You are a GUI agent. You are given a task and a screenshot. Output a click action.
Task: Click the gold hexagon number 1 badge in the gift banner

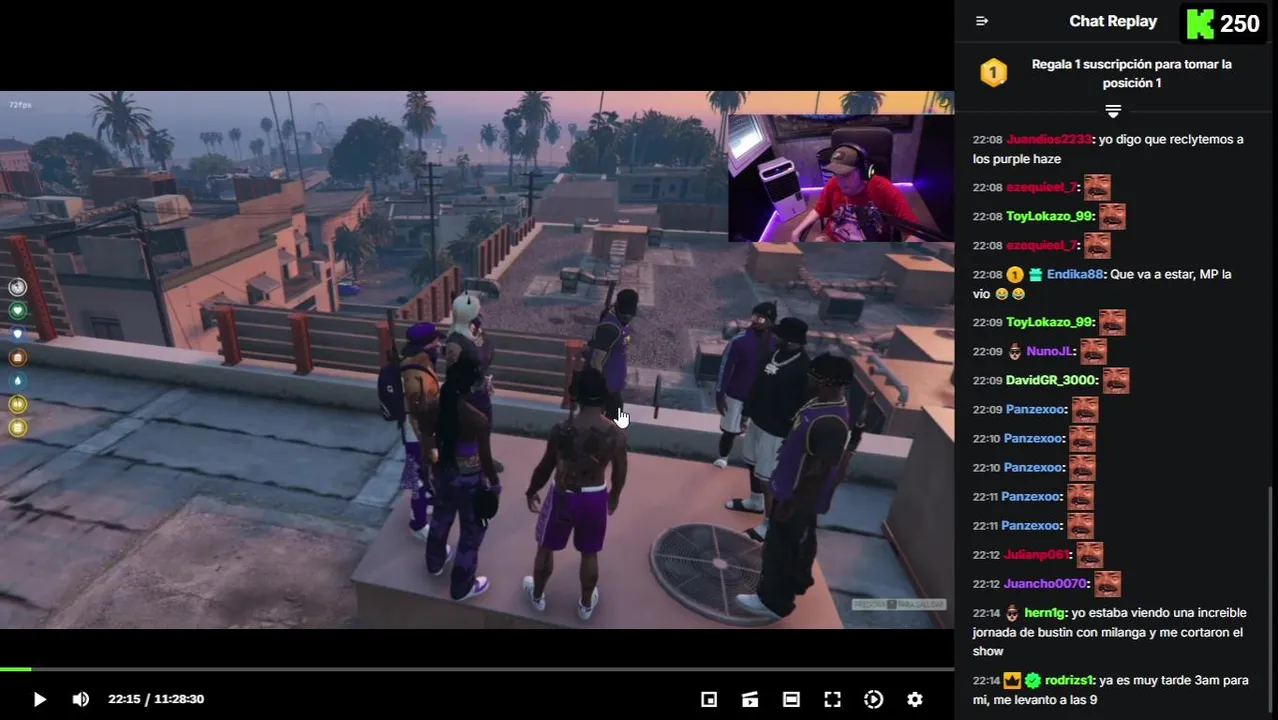coord(993,73)
